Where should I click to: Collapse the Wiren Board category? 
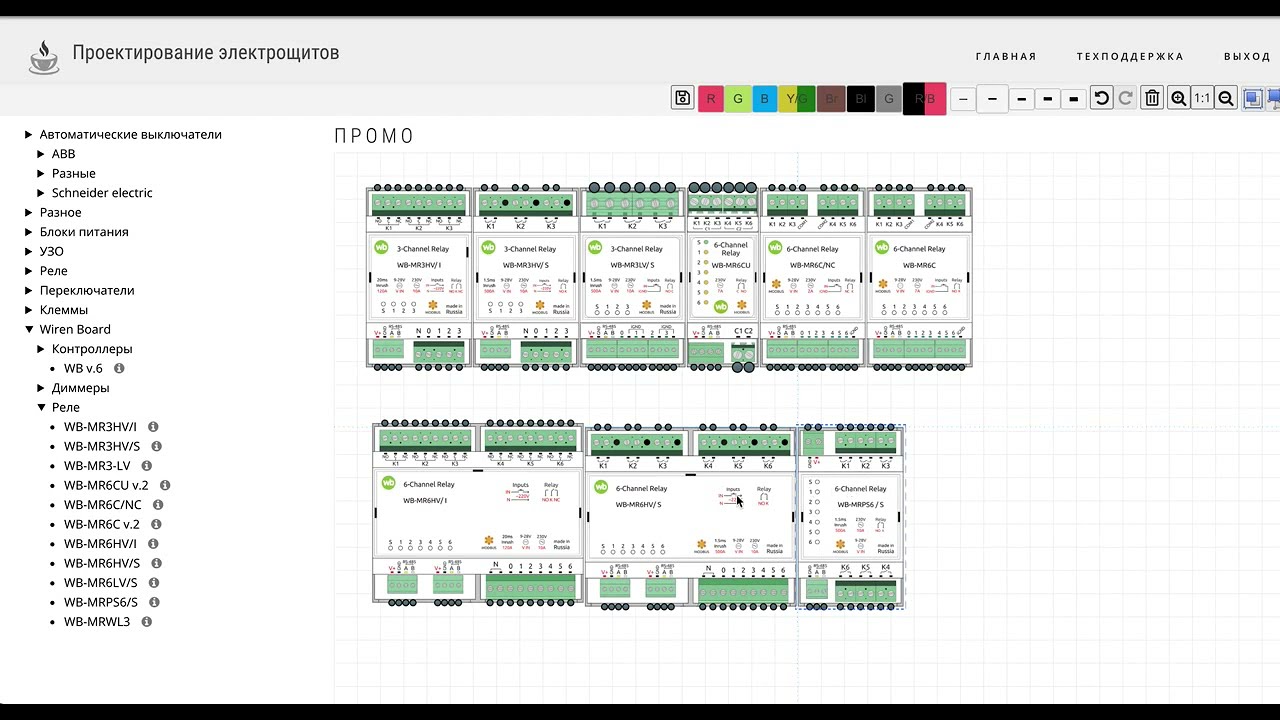click(29, 329)
